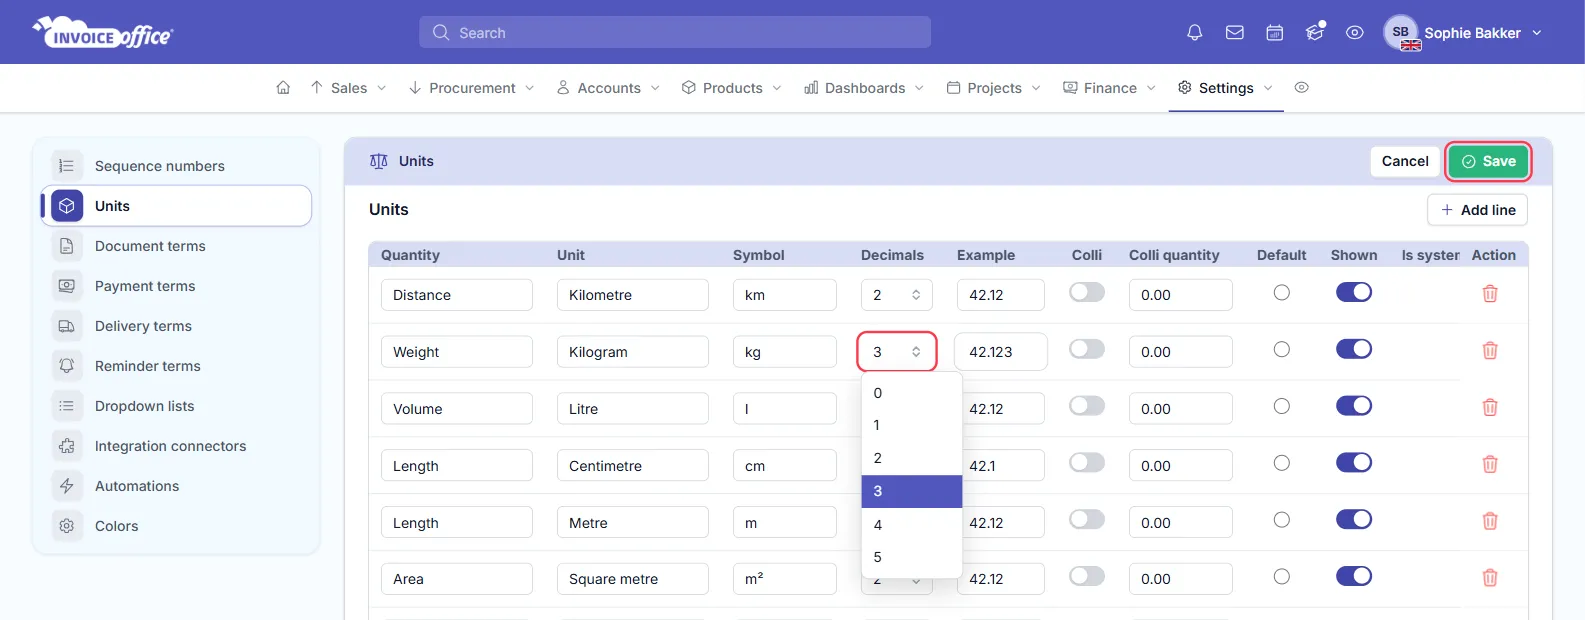Viewport: 1585px width, 620px height.
Task: Turn off Shown toggle for Litre
Action: click(1354, 406)
